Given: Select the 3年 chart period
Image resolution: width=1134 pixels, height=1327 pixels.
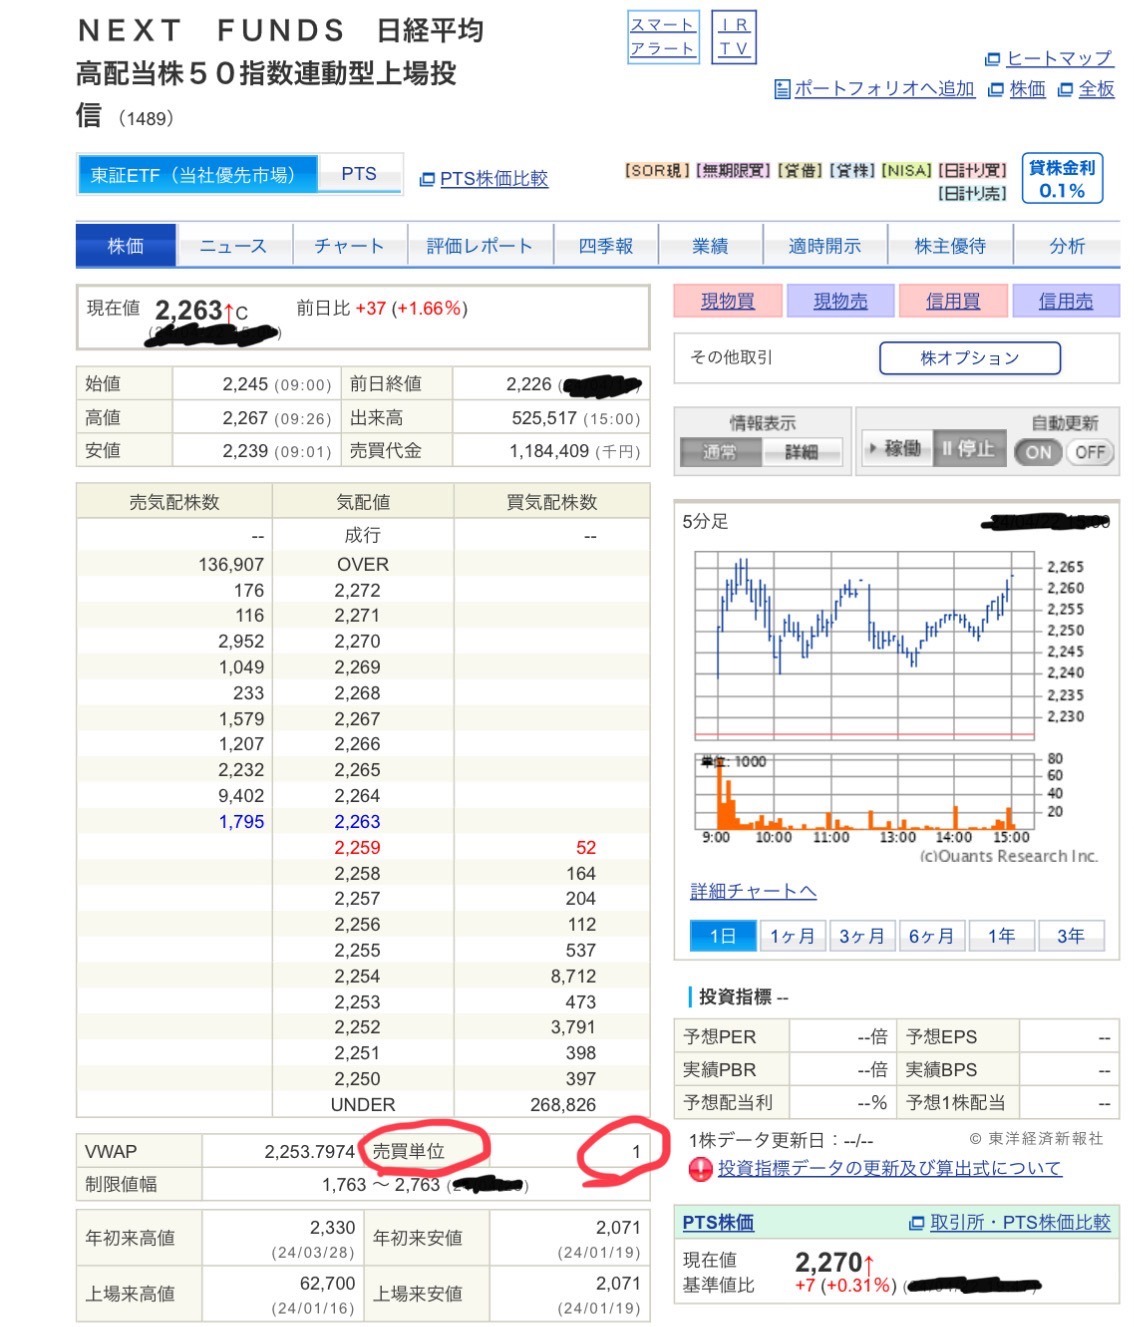Looking at the screenshot, I should tap(1071, 936).
